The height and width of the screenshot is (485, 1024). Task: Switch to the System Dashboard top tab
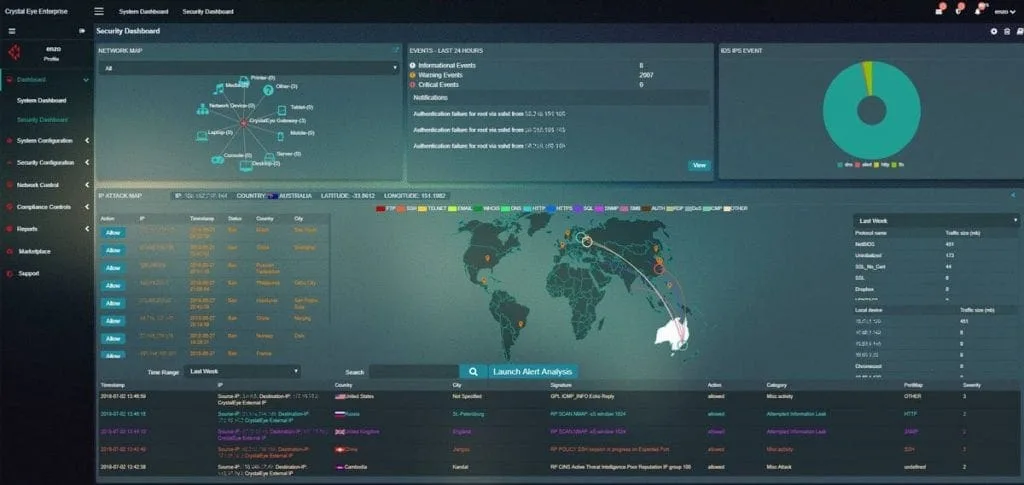(x=143, y=11)
